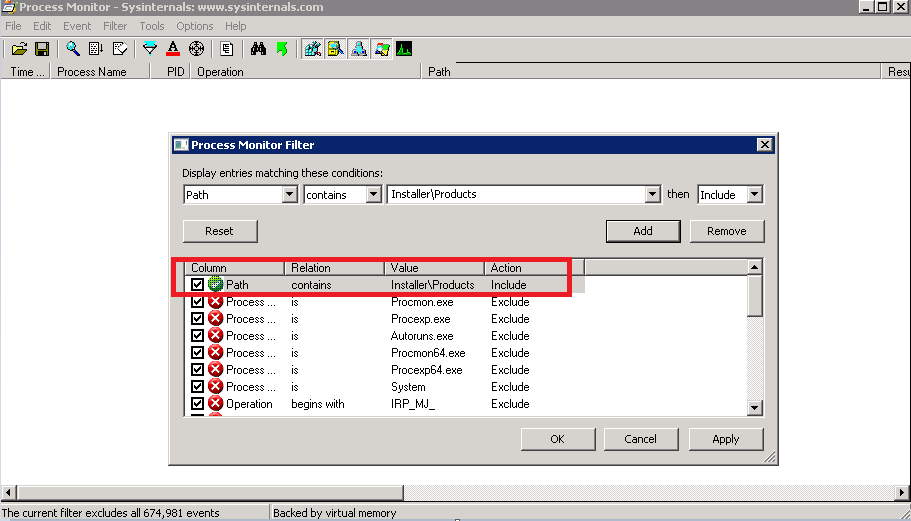The height and width of the screenshot is (521, 911).
Task: Click the filter list scroll down arrow
Action: tap(754, 408)
